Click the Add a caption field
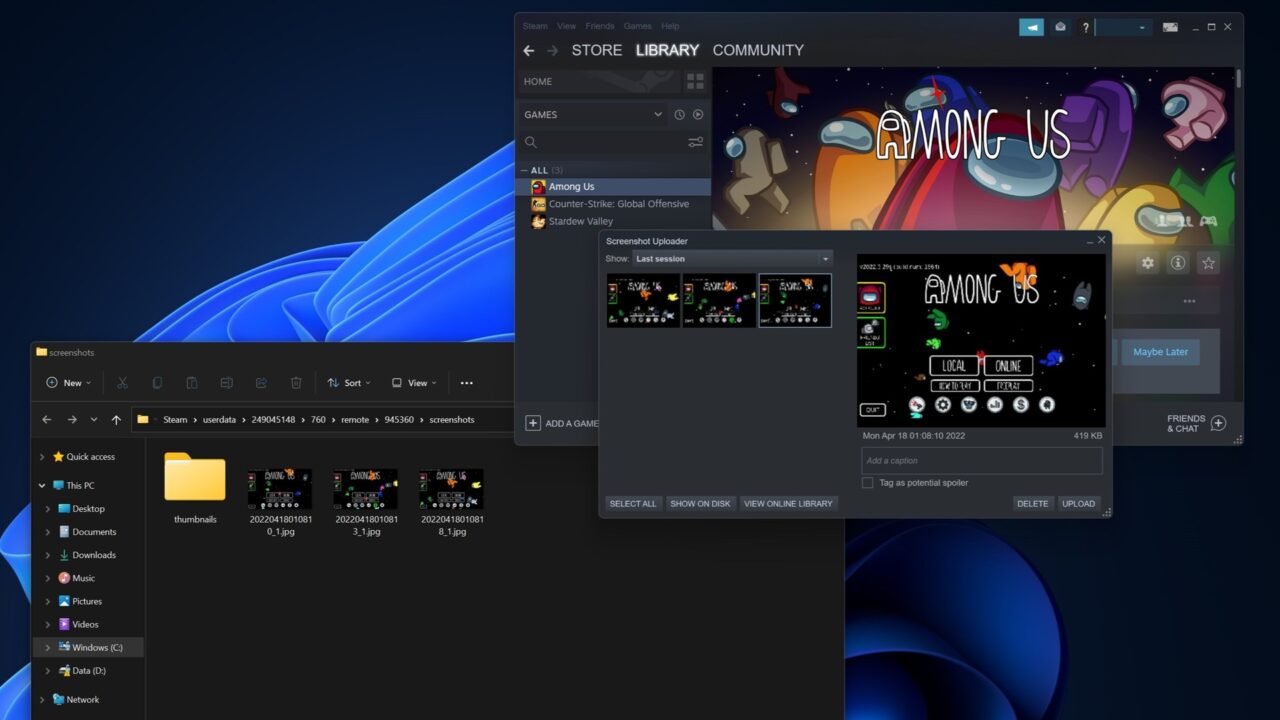 click(x=982, y=461)
